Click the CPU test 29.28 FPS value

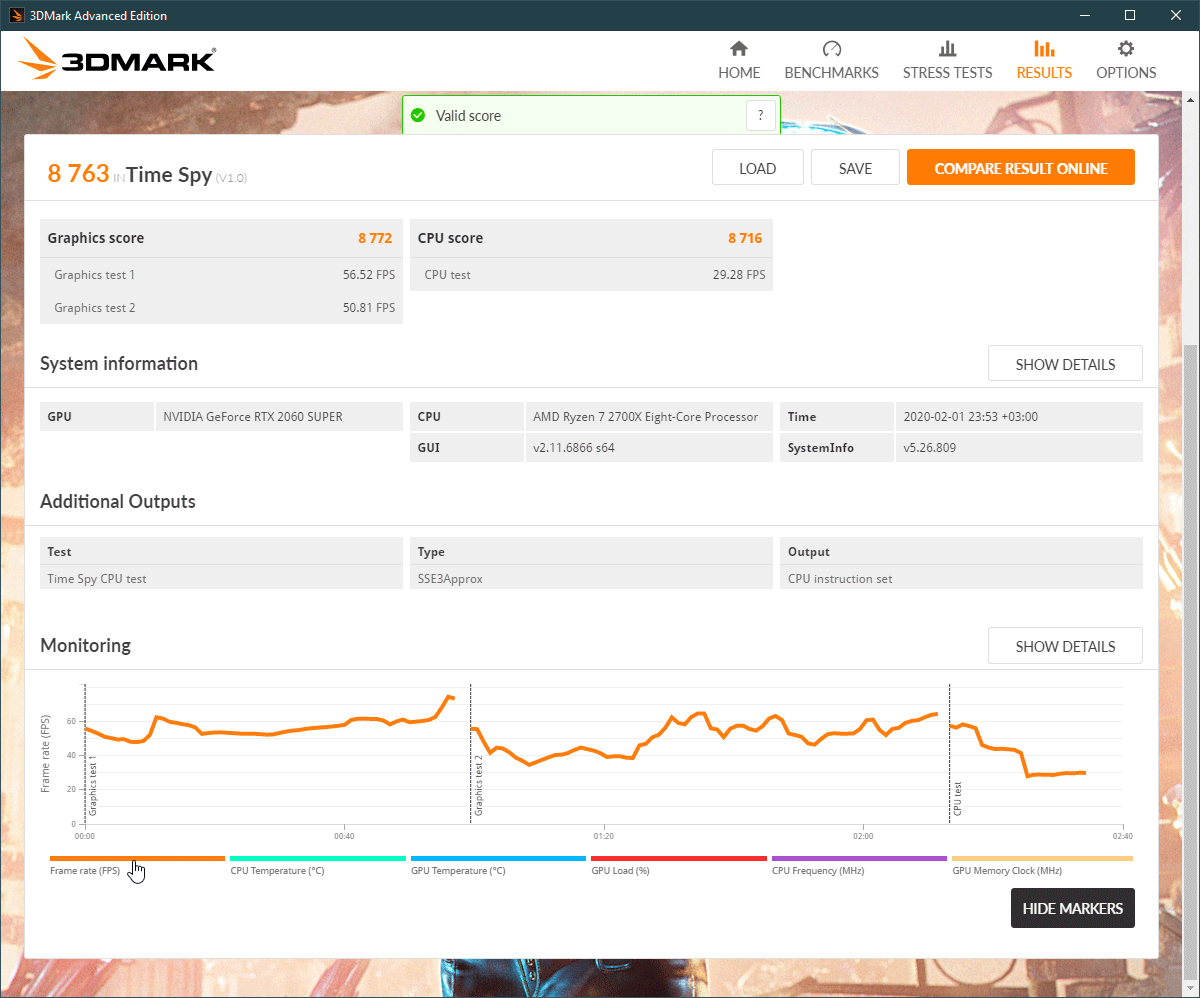(739, 274)
